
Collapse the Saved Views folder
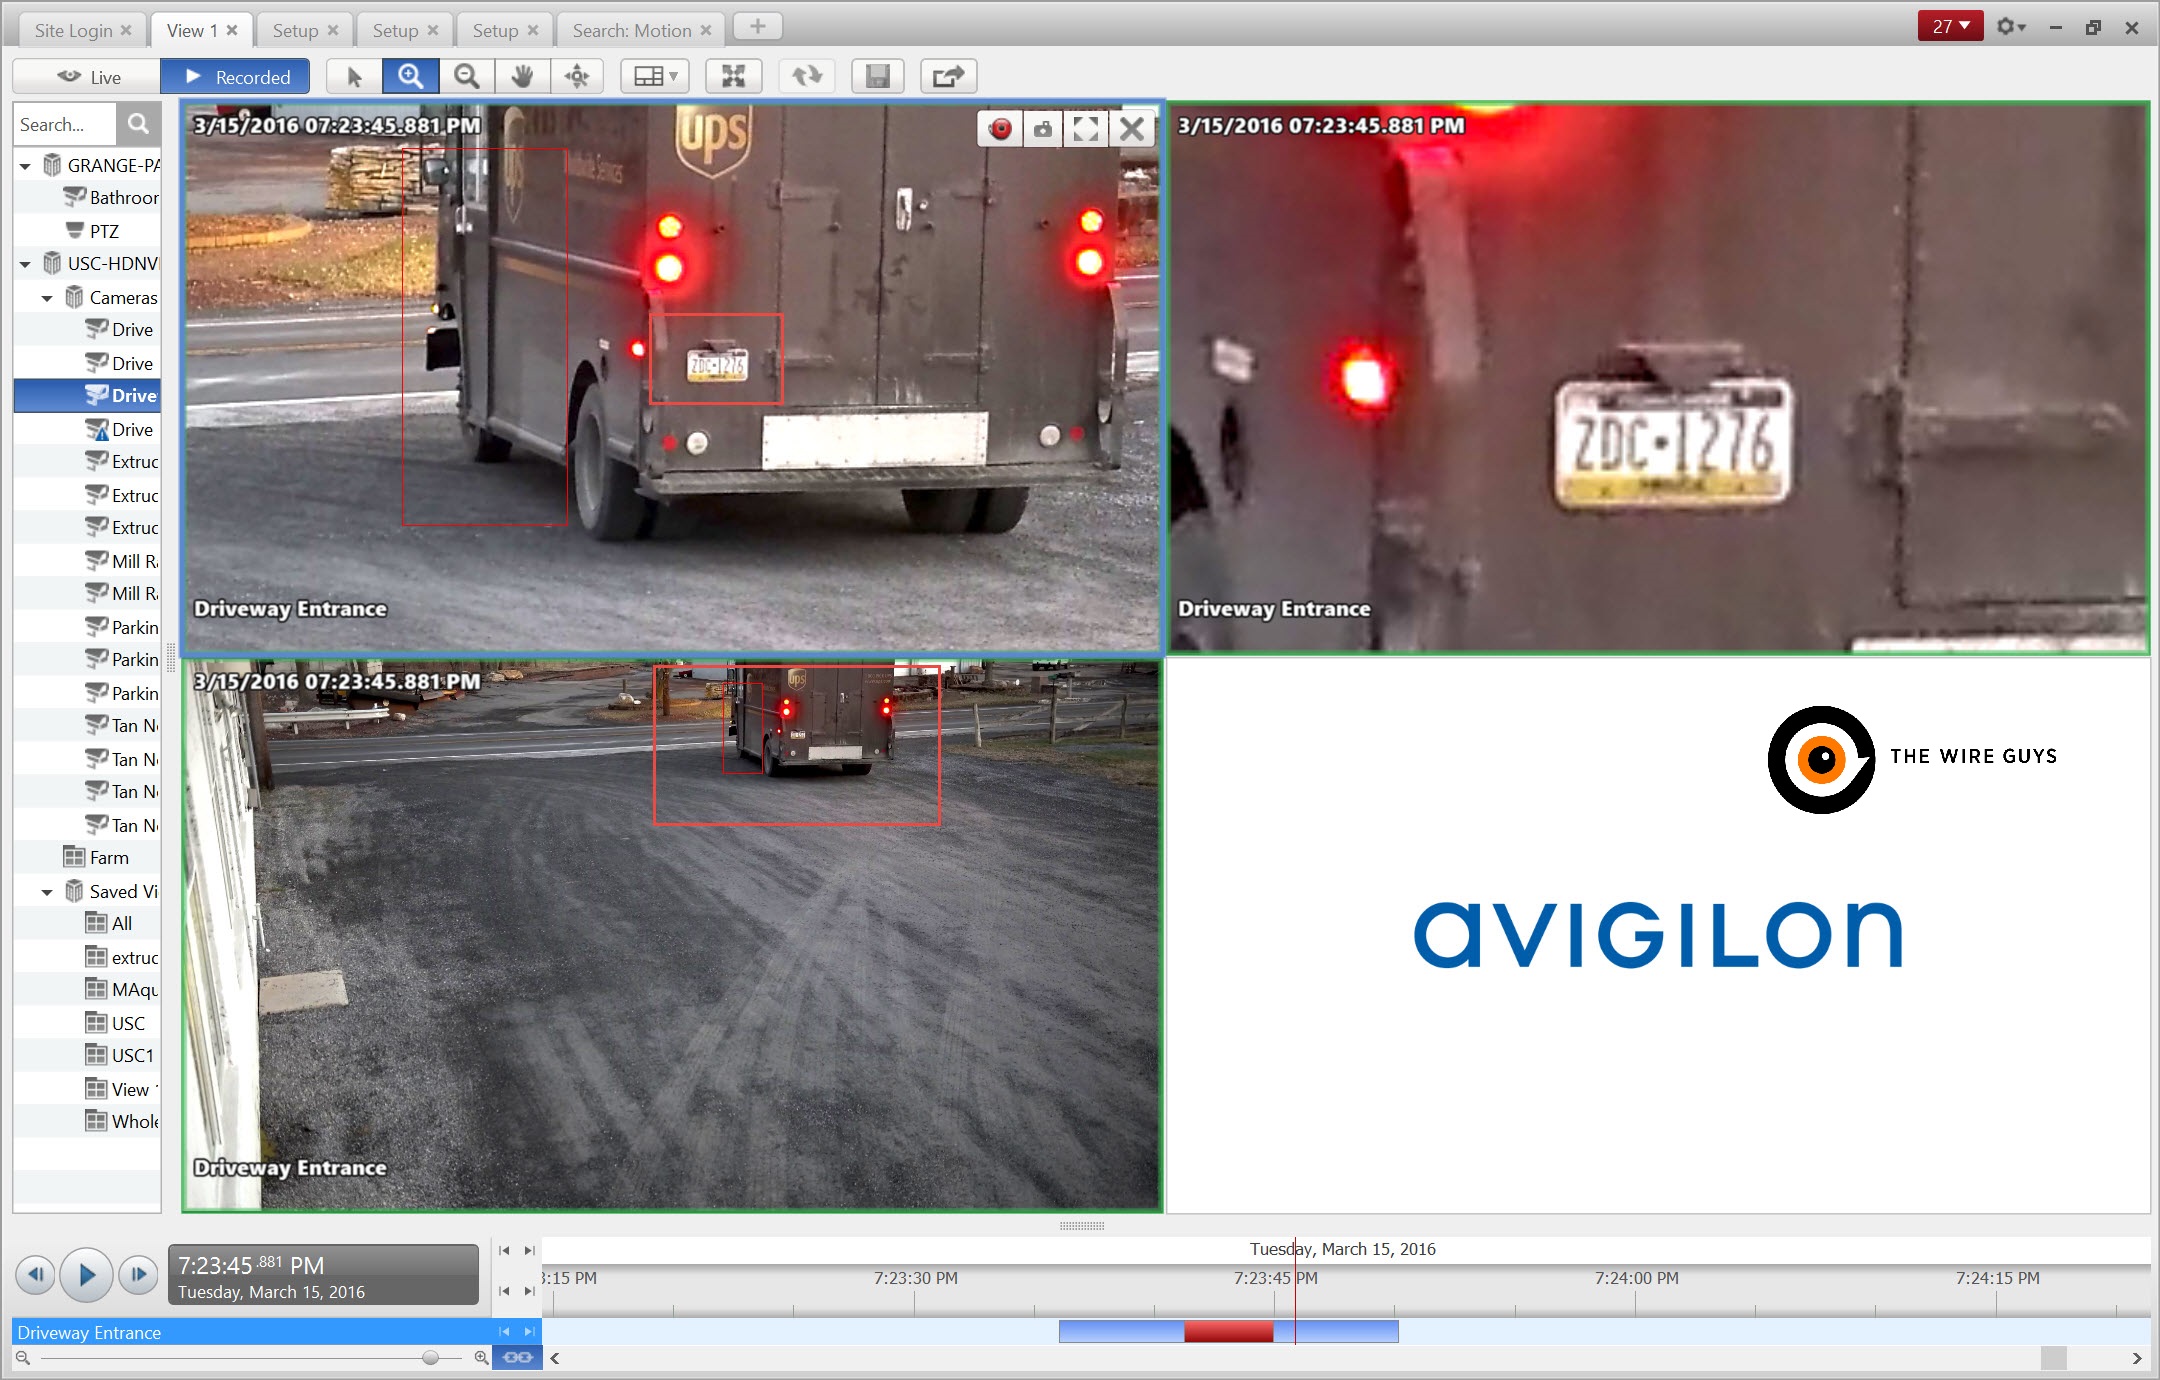point(47,892)
